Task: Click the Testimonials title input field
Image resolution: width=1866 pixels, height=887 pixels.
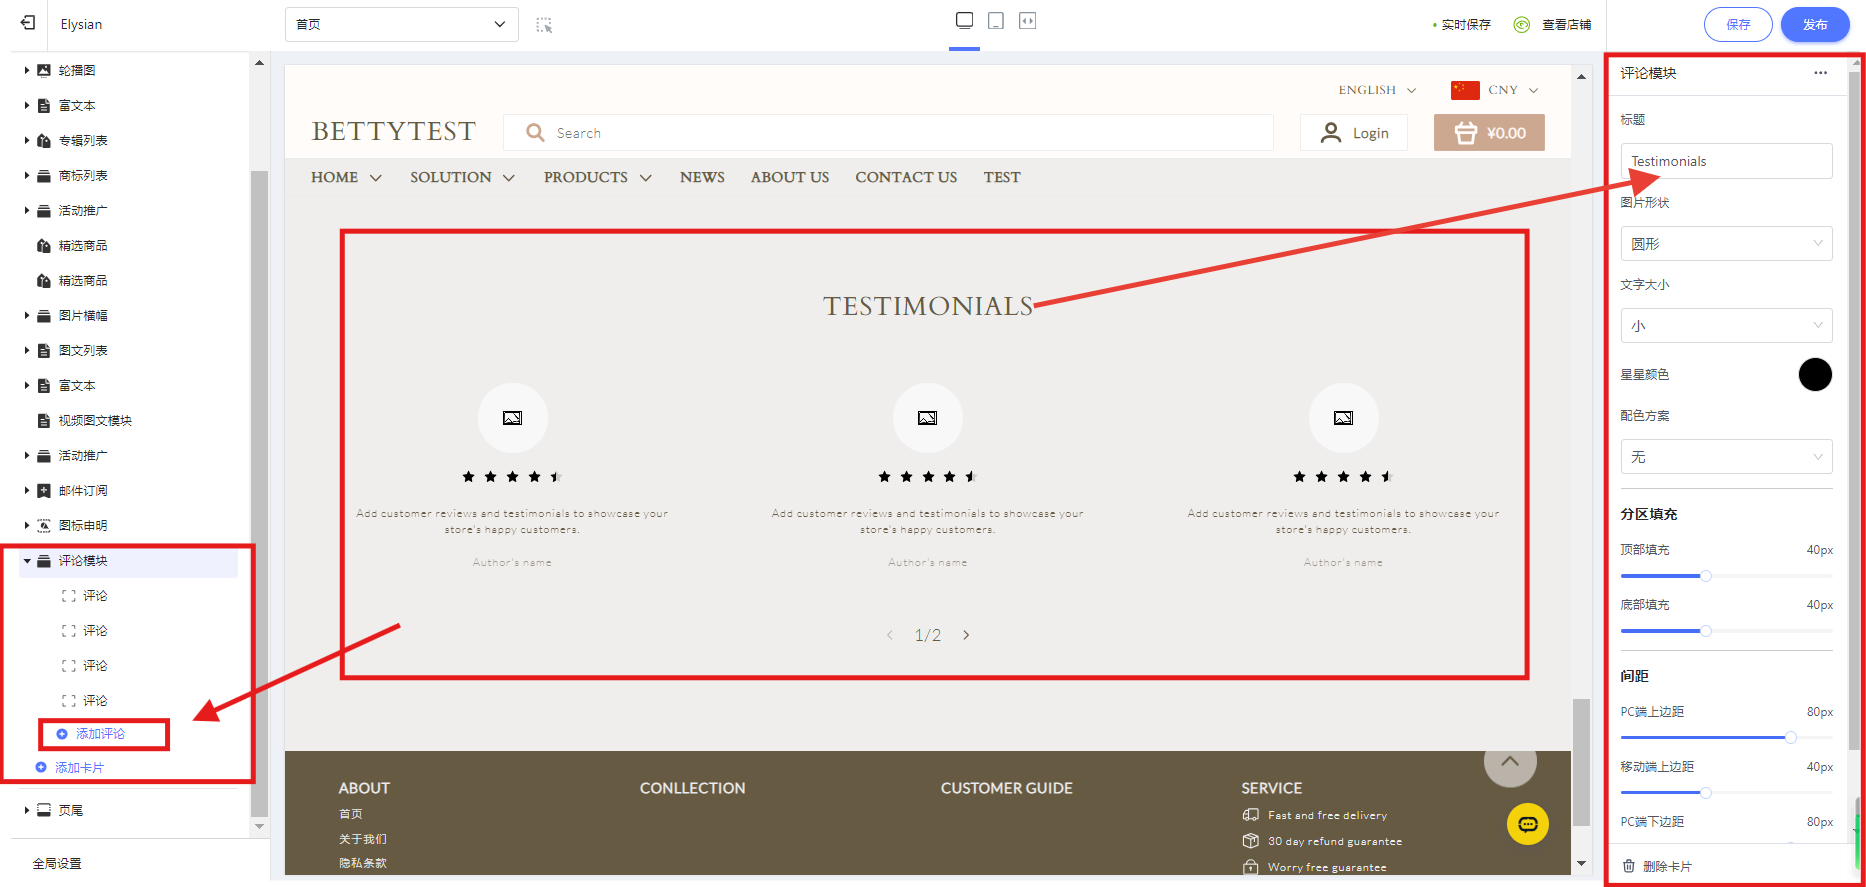Action: [x=1725, y=162]
